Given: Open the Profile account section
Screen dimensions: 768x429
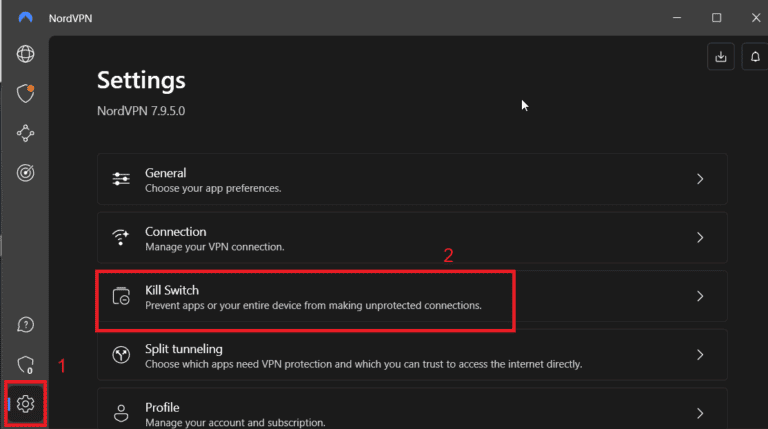Looking at the screenshot, I should click(x=400, y=412).
